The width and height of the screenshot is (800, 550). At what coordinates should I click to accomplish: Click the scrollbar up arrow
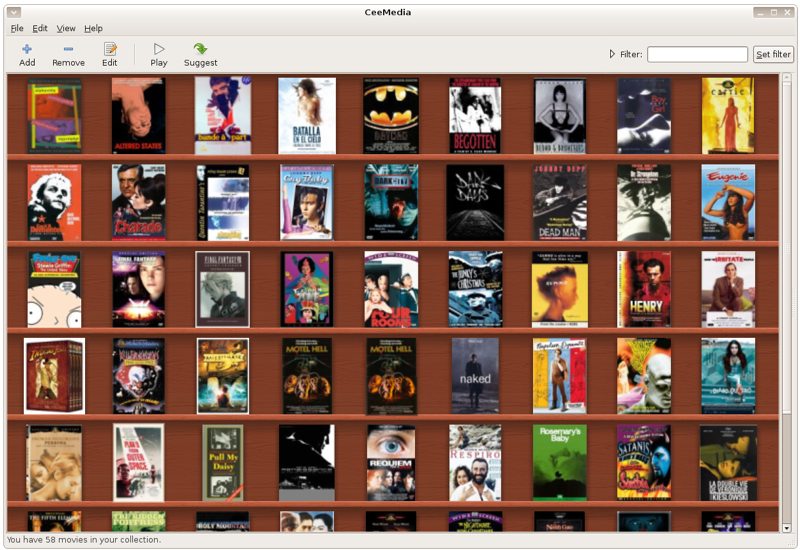pyautogui.click(x=786, y=78)
